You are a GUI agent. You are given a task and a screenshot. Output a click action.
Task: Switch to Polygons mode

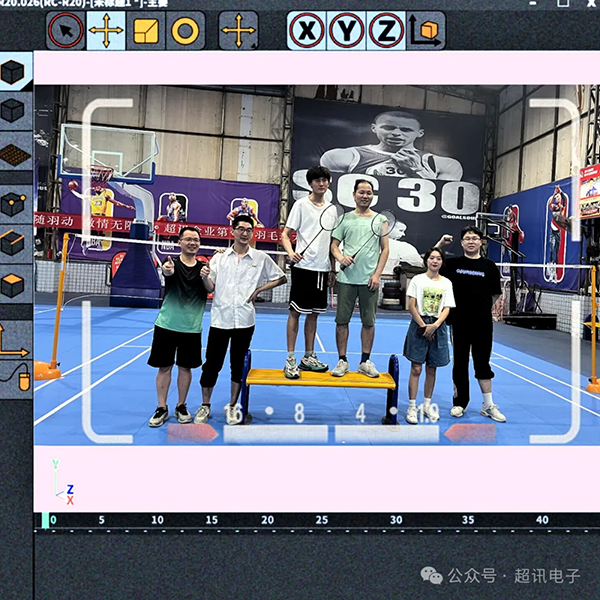tap(13, 285)
